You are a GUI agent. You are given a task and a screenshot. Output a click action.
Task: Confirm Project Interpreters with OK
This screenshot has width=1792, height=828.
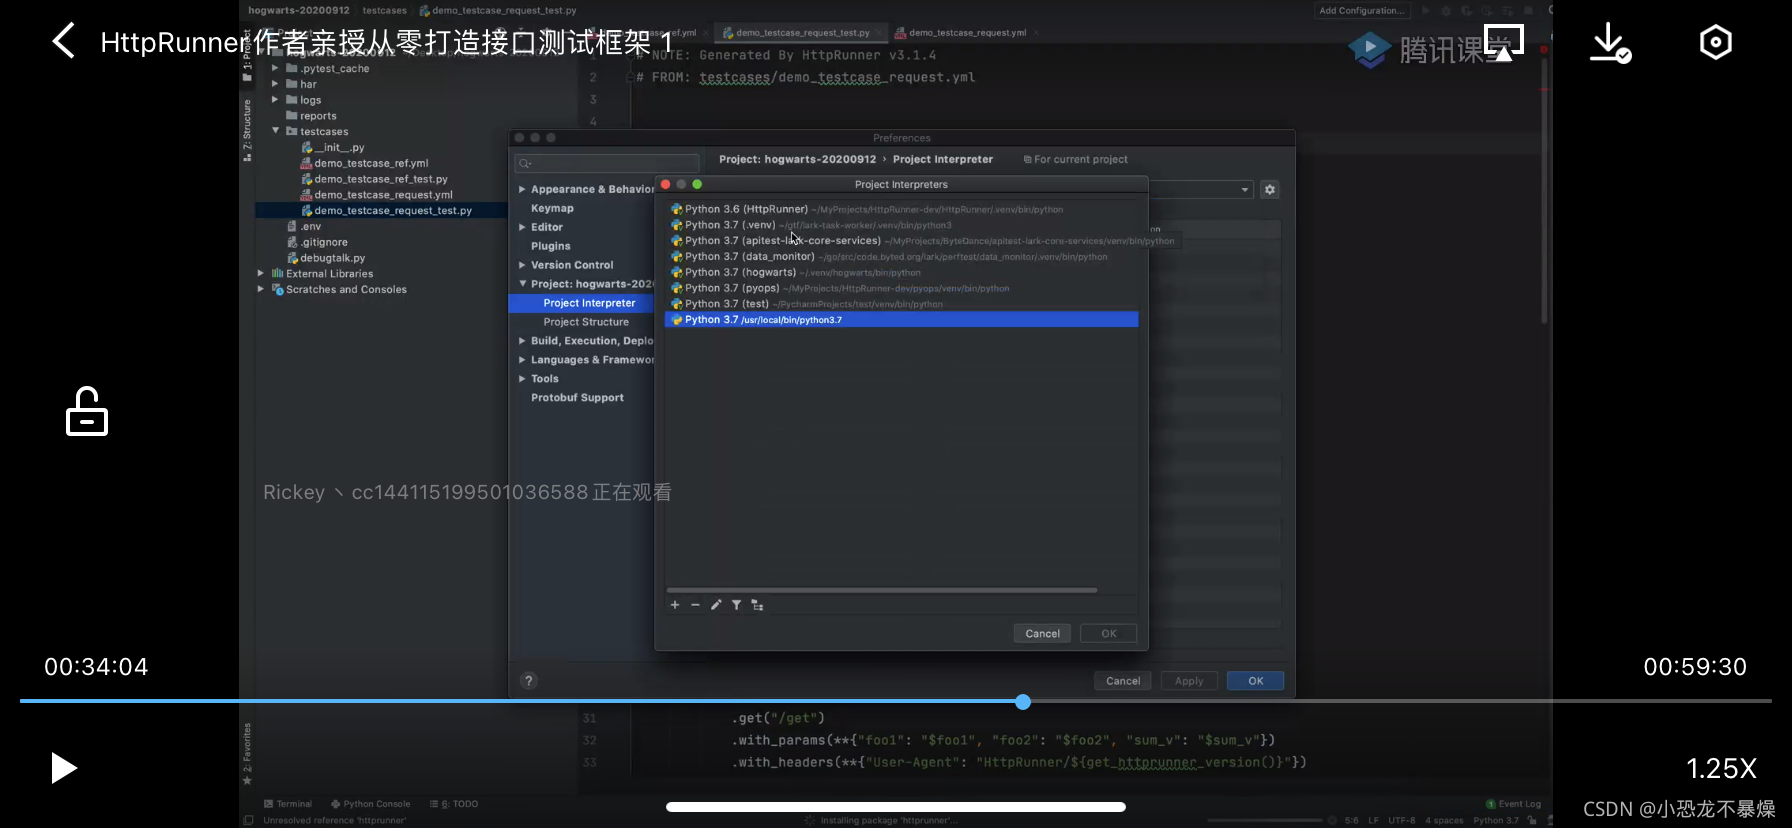click(x=1108, y=633)
